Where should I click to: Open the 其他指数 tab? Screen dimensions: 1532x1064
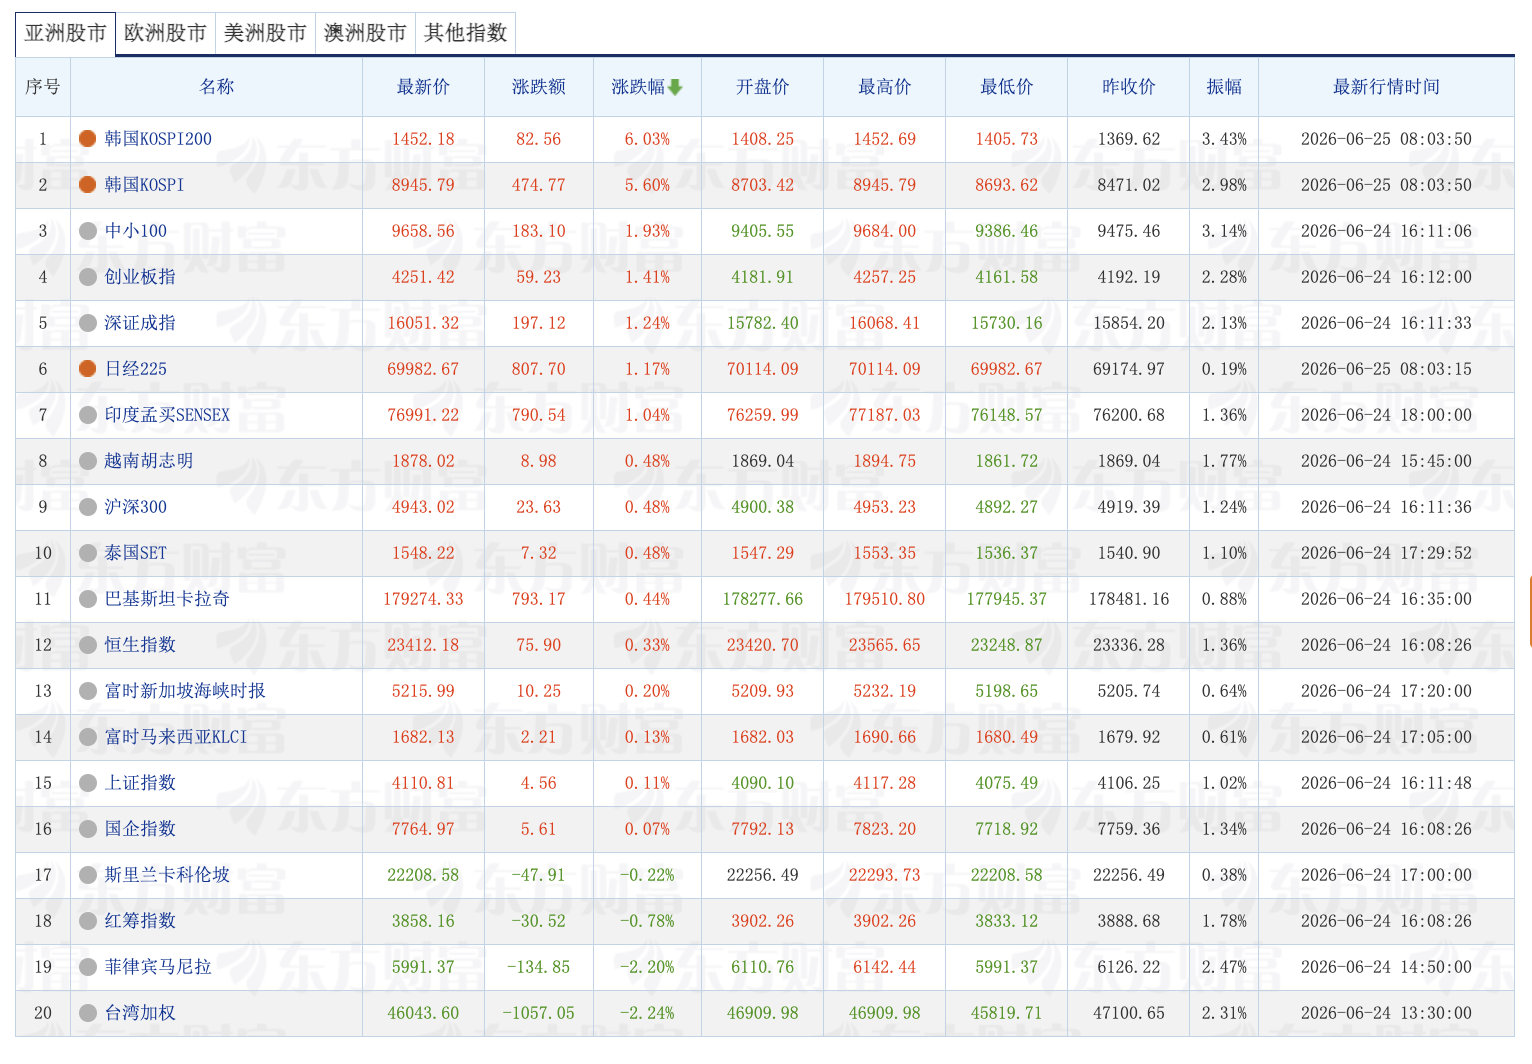(465, 33)
